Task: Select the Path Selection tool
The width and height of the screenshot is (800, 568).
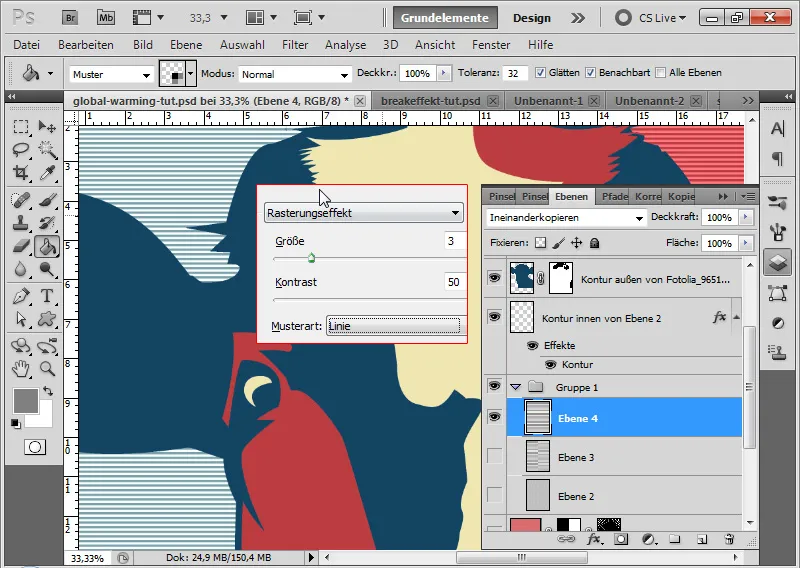Action: [x=20, y=319]
